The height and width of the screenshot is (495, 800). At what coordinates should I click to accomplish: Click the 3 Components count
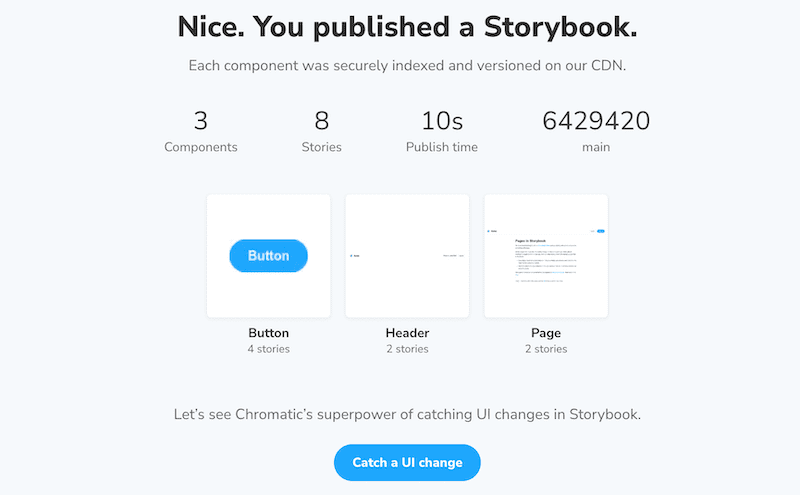[x=201, y=122]
